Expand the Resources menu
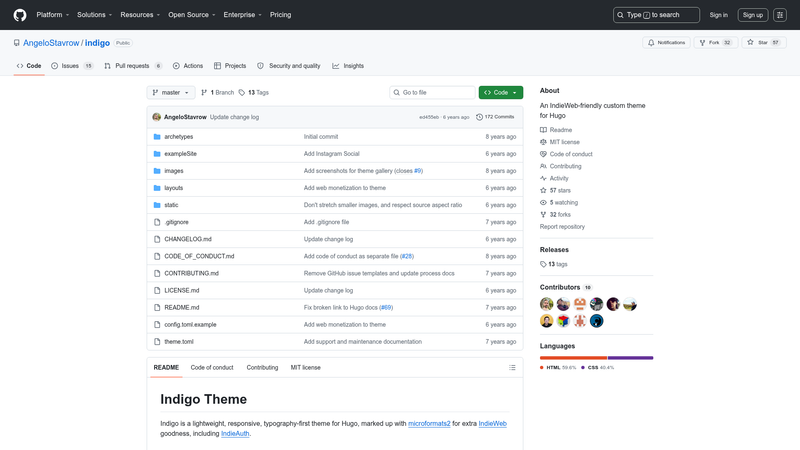Viewport: 800px width, 450px height. 140,15
